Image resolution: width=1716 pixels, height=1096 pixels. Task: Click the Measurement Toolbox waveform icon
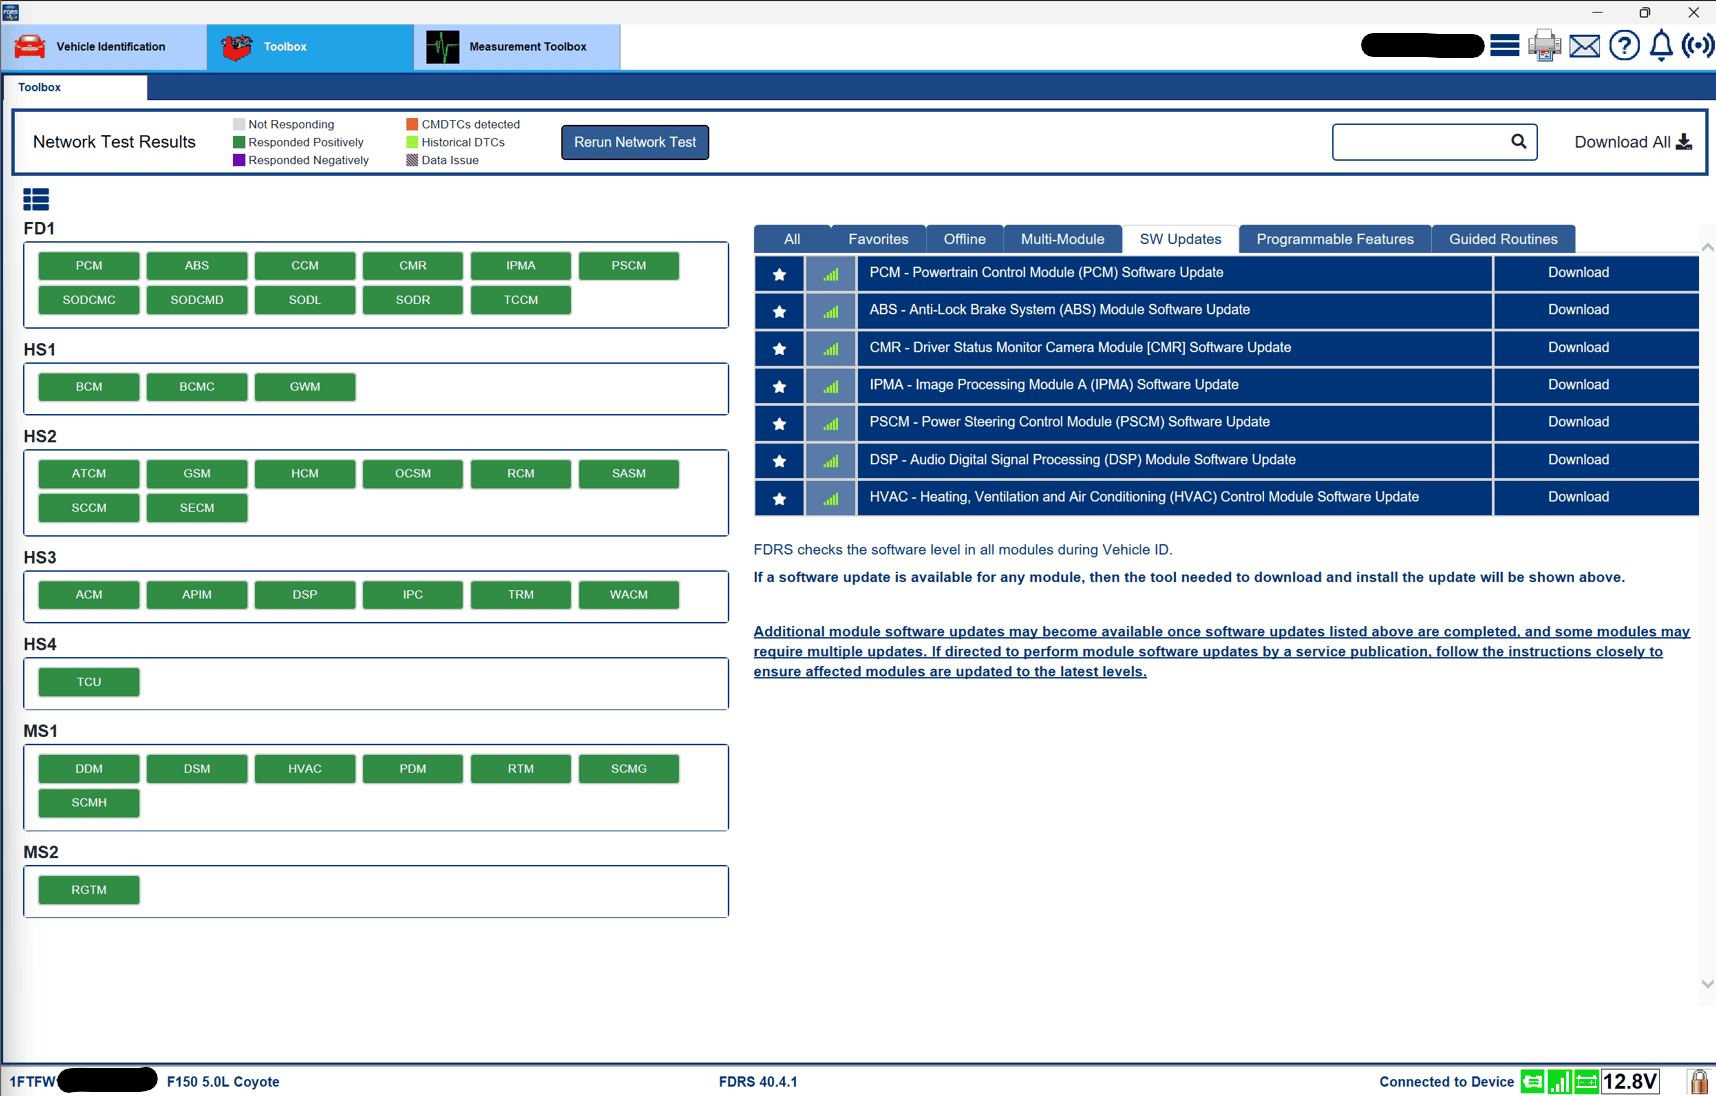[x=442, y=46]
